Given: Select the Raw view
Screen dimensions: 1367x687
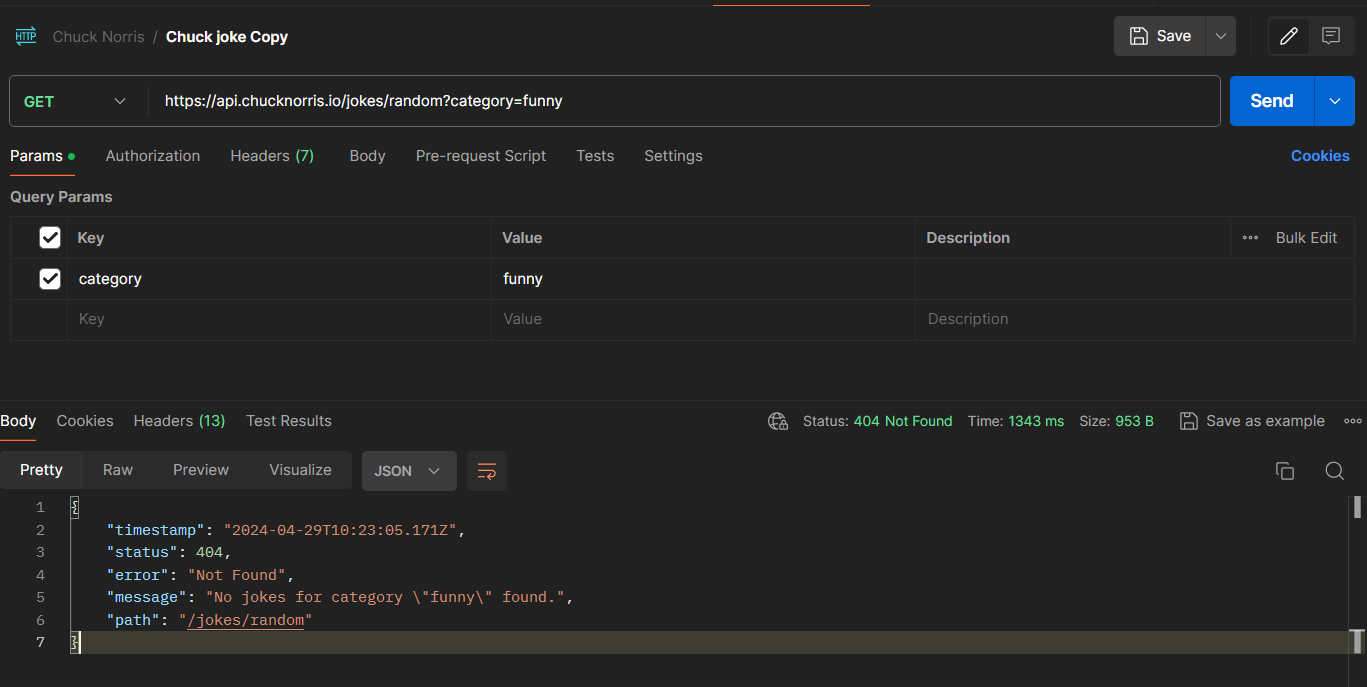Looking at the screenshot, I should coord(118,470).
